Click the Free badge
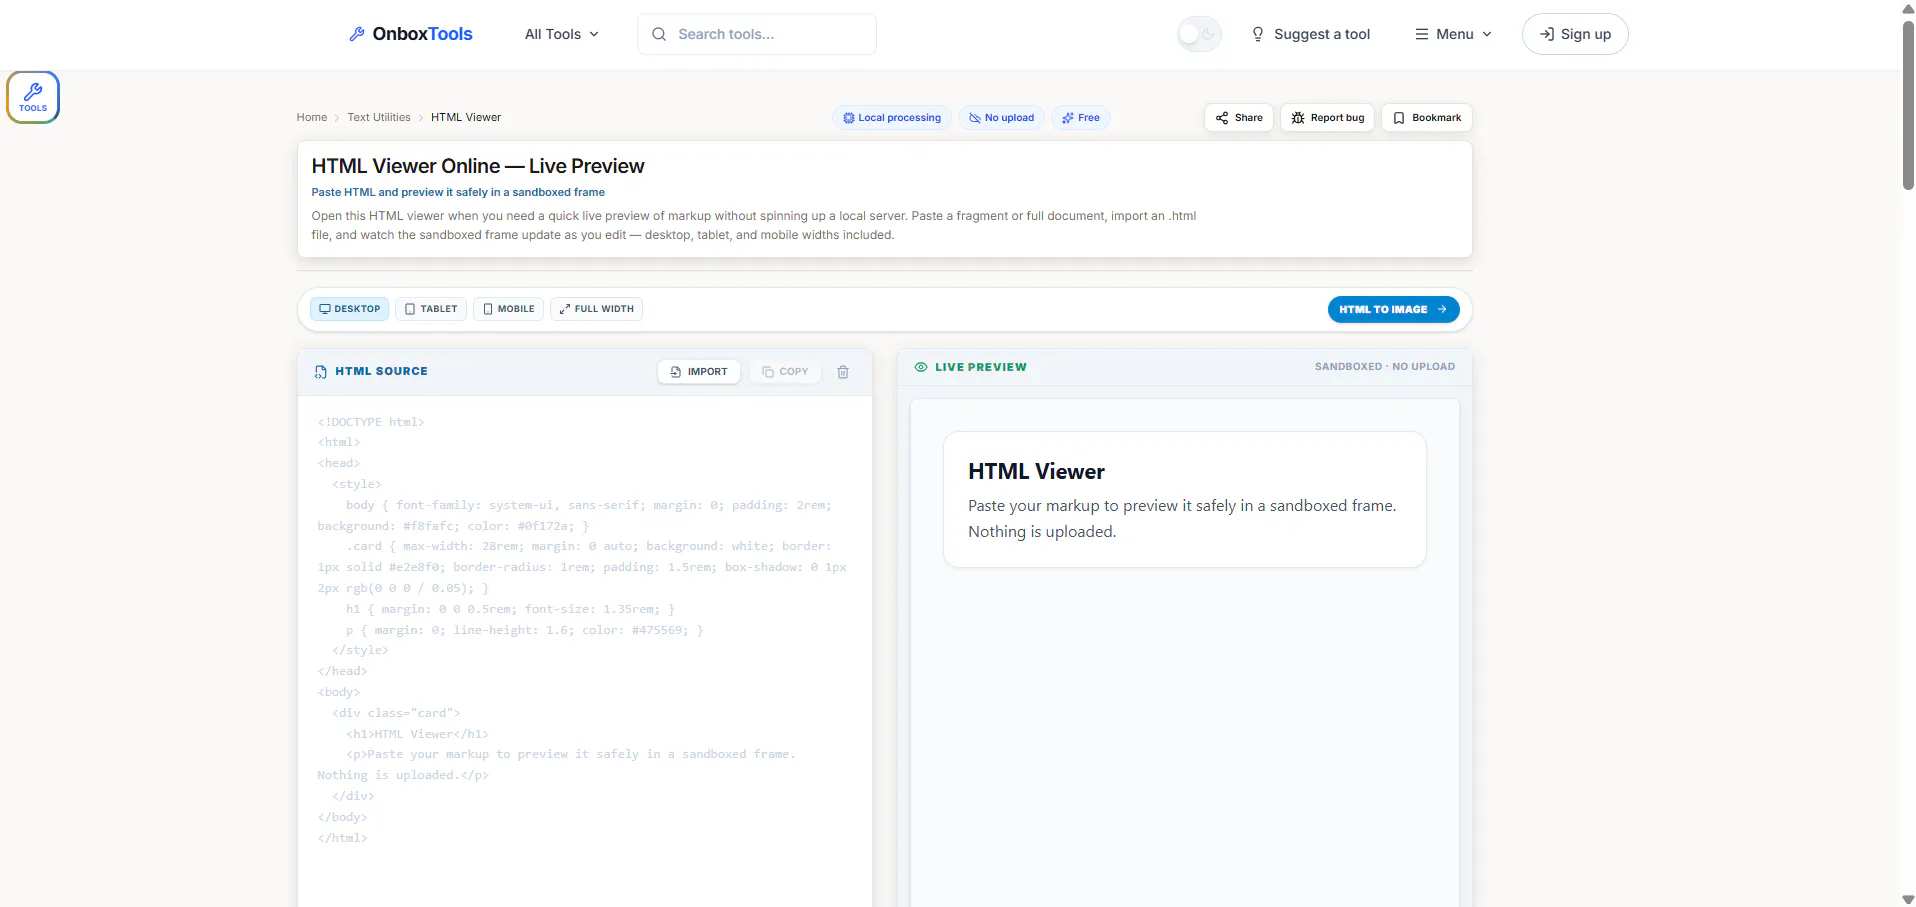Viewport: 1916px width, 907px height. point(1081,118)
